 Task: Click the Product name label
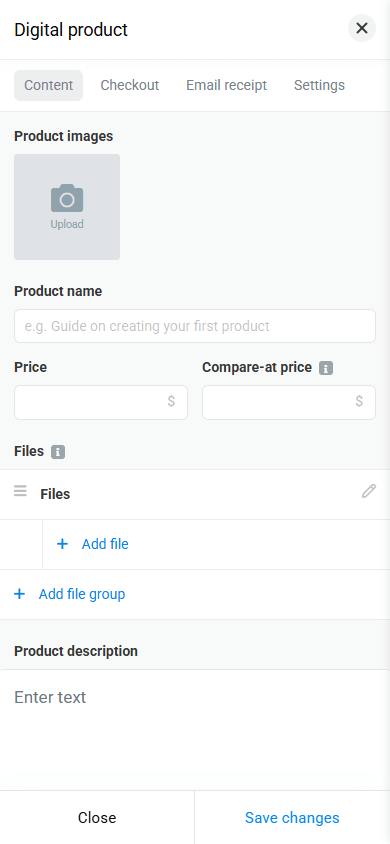tap(58, 291)
